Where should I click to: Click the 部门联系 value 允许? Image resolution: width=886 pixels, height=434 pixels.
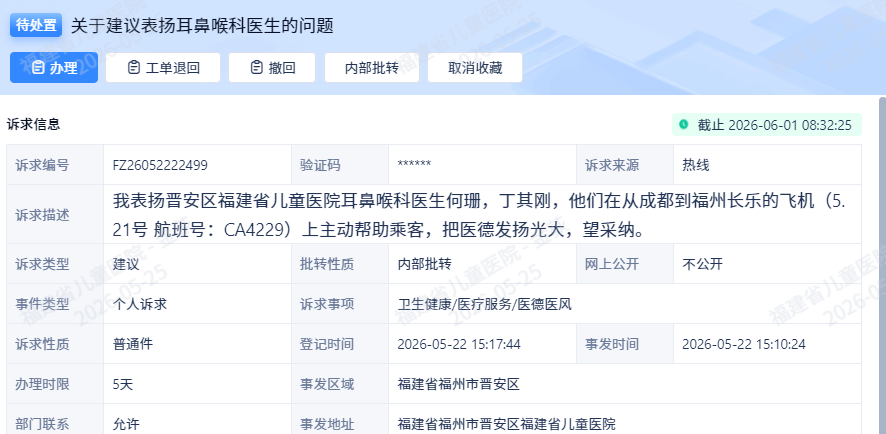(126, 424)
